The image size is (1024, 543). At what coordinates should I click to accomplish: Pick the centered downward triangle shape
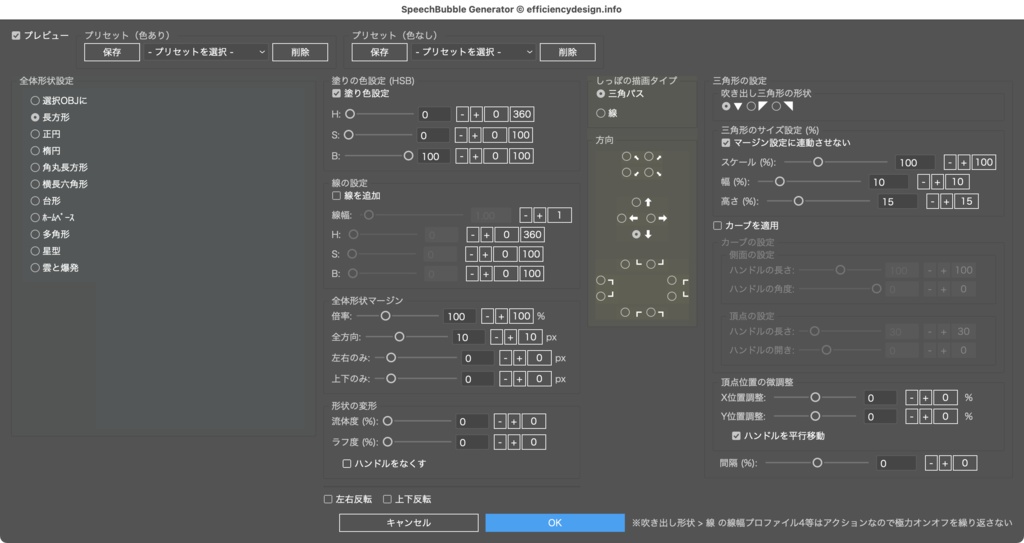tap(726, 106)
